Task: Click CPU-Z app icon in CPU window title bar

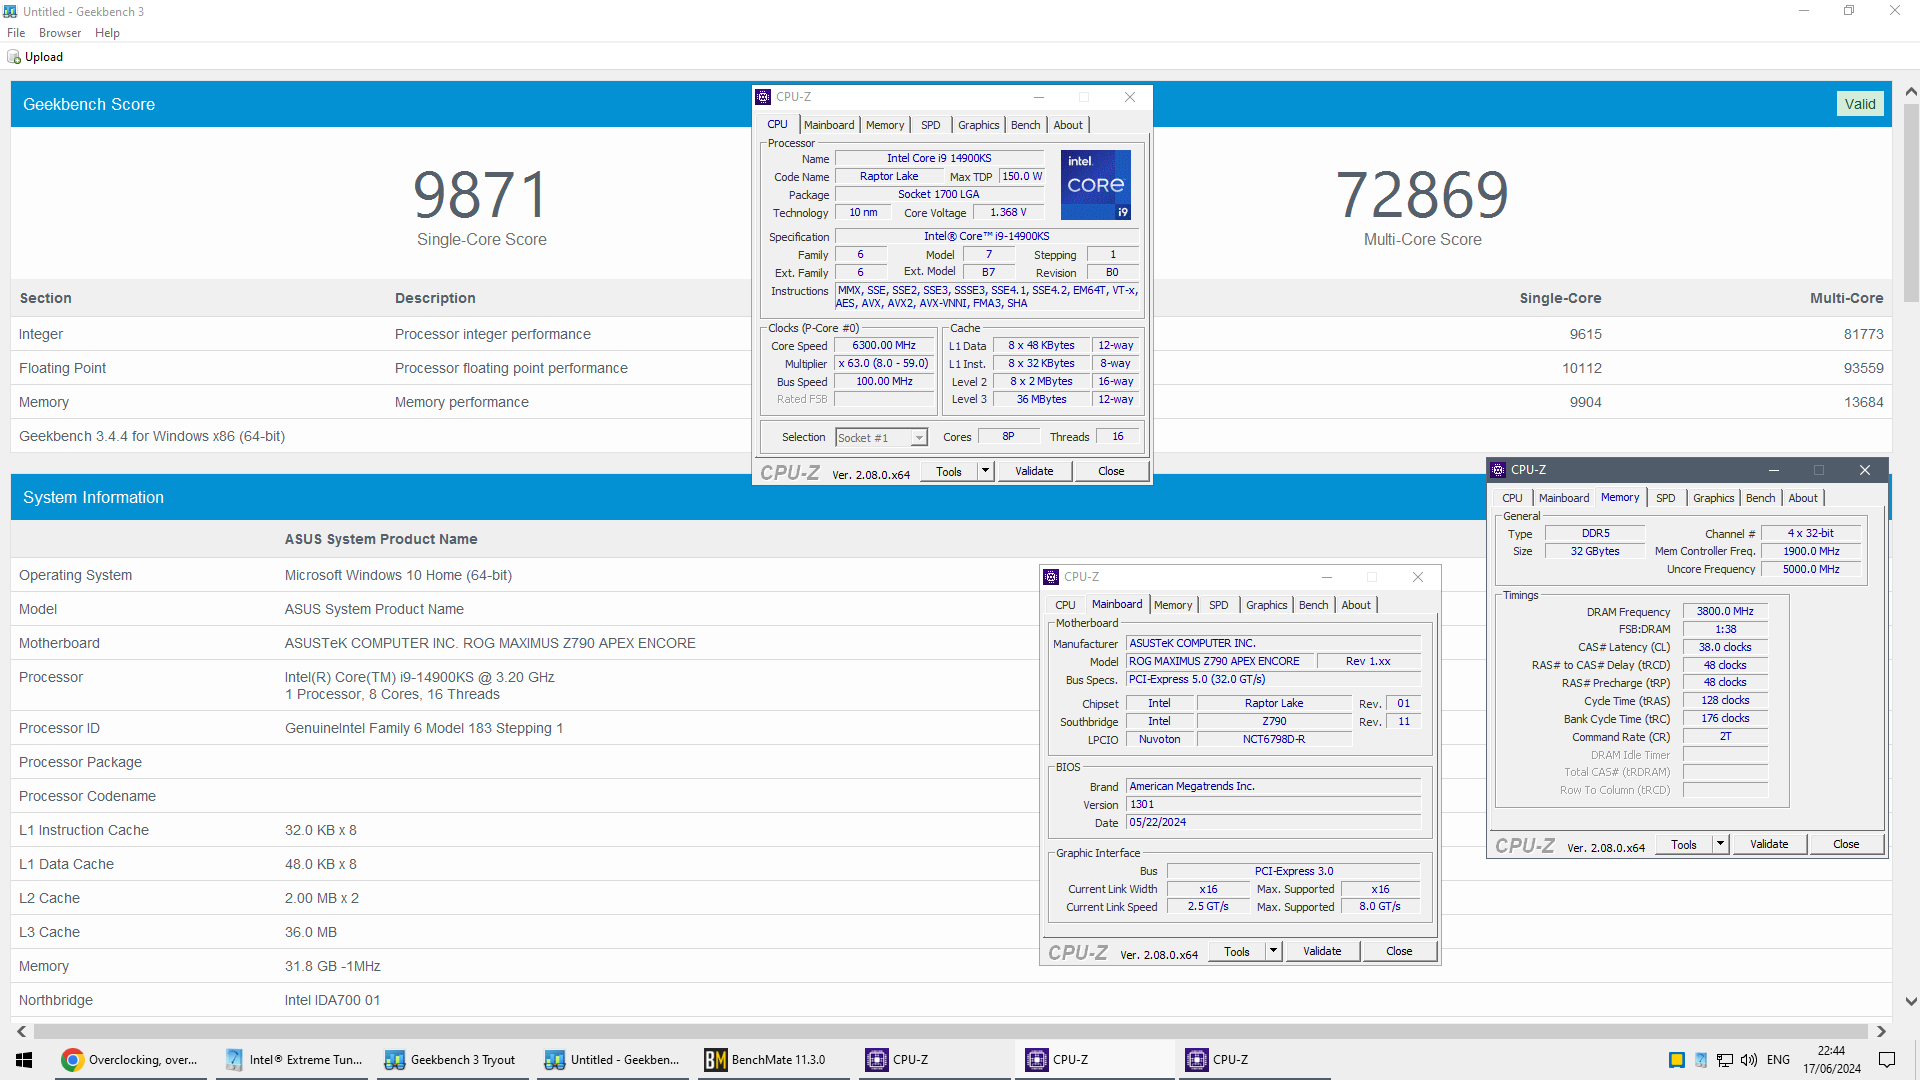Action: click(x=764, y=97)
